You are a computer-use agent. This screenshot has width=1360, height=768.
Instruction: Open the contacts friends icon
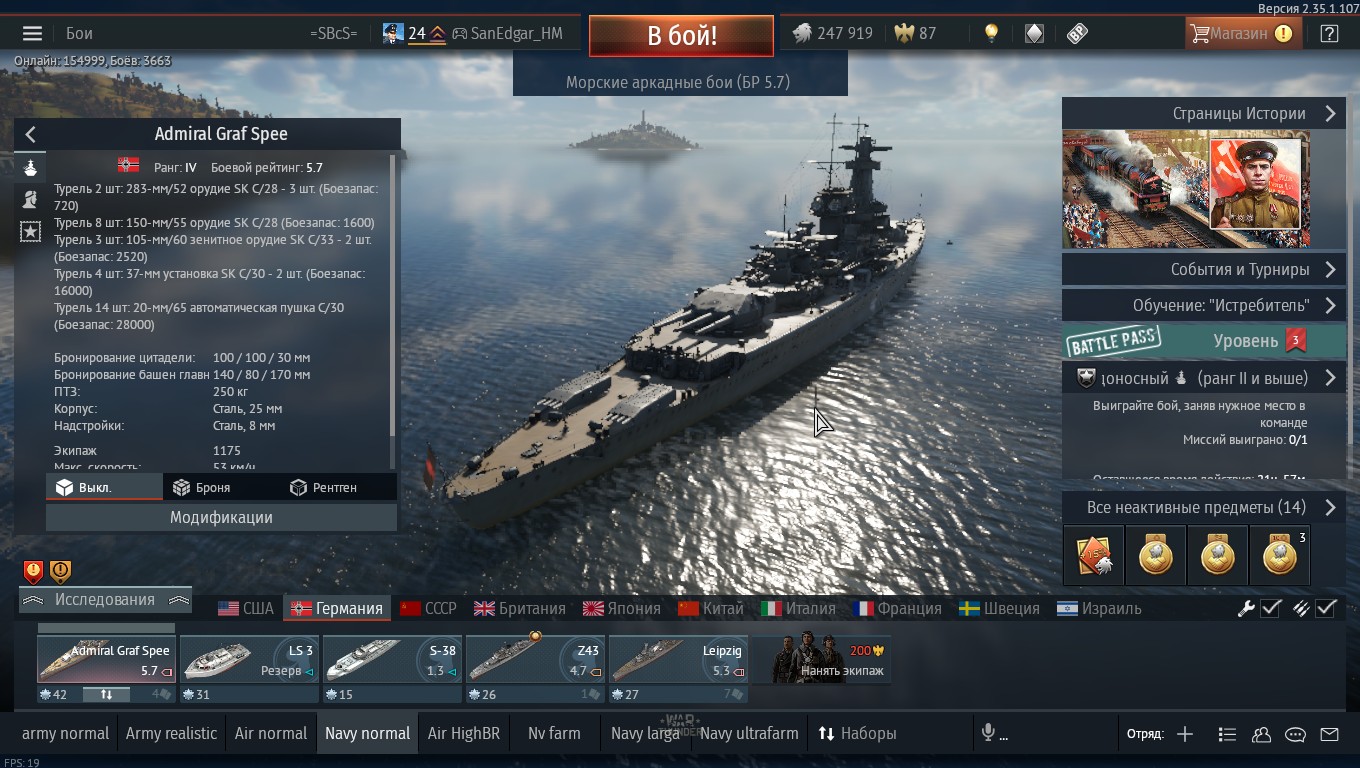(x=1261, y=734)
